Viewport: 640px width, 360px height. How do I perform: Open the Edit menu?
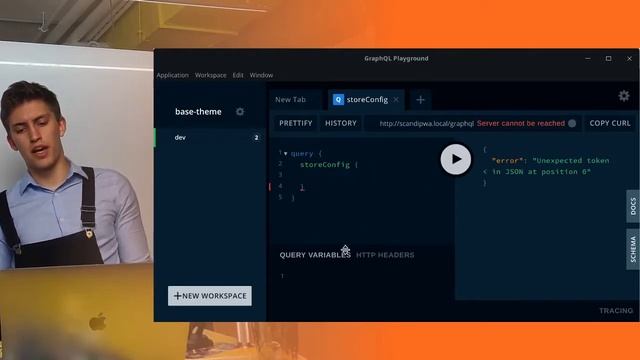(238, 75)
